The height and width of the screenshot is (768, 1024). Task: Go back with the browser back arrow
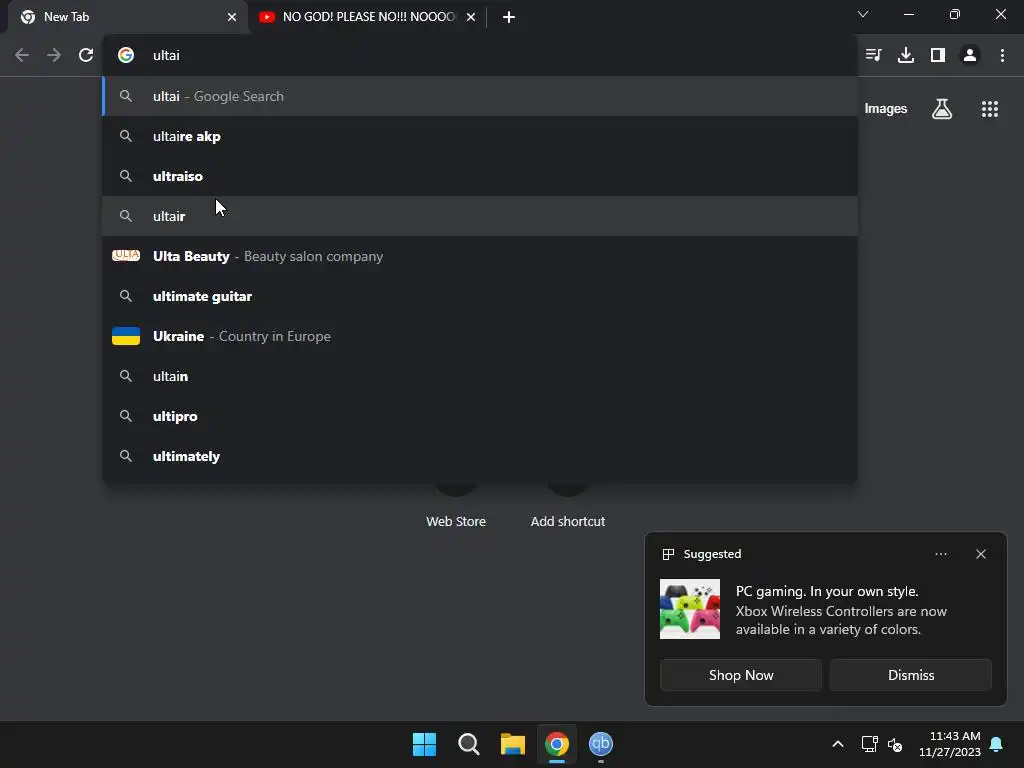22,56
